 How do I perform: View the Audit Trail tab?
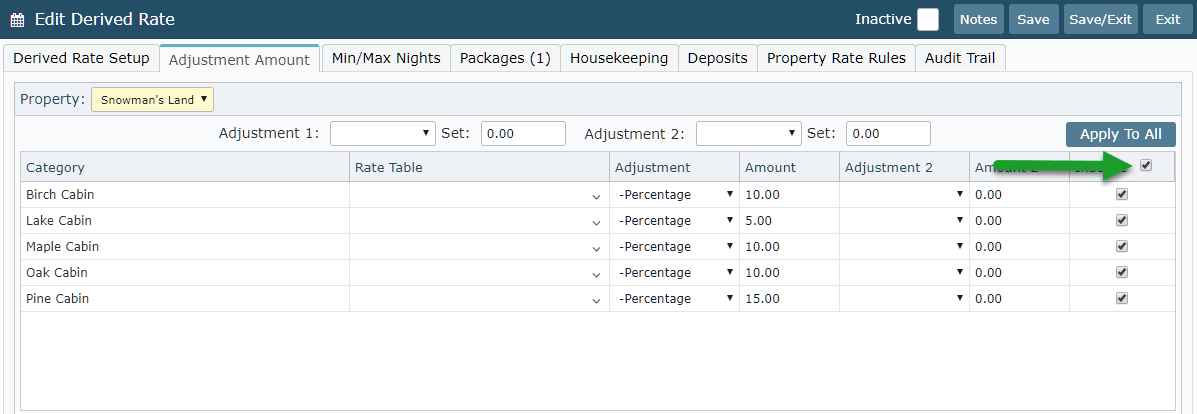pyautogui.click(x=960, y=58)
